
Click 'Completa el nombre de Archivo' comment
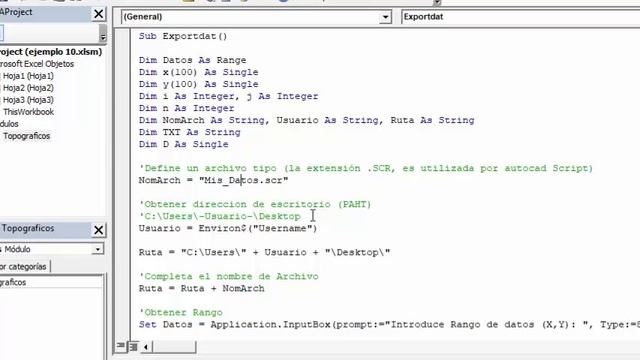(x=229, y=276)
